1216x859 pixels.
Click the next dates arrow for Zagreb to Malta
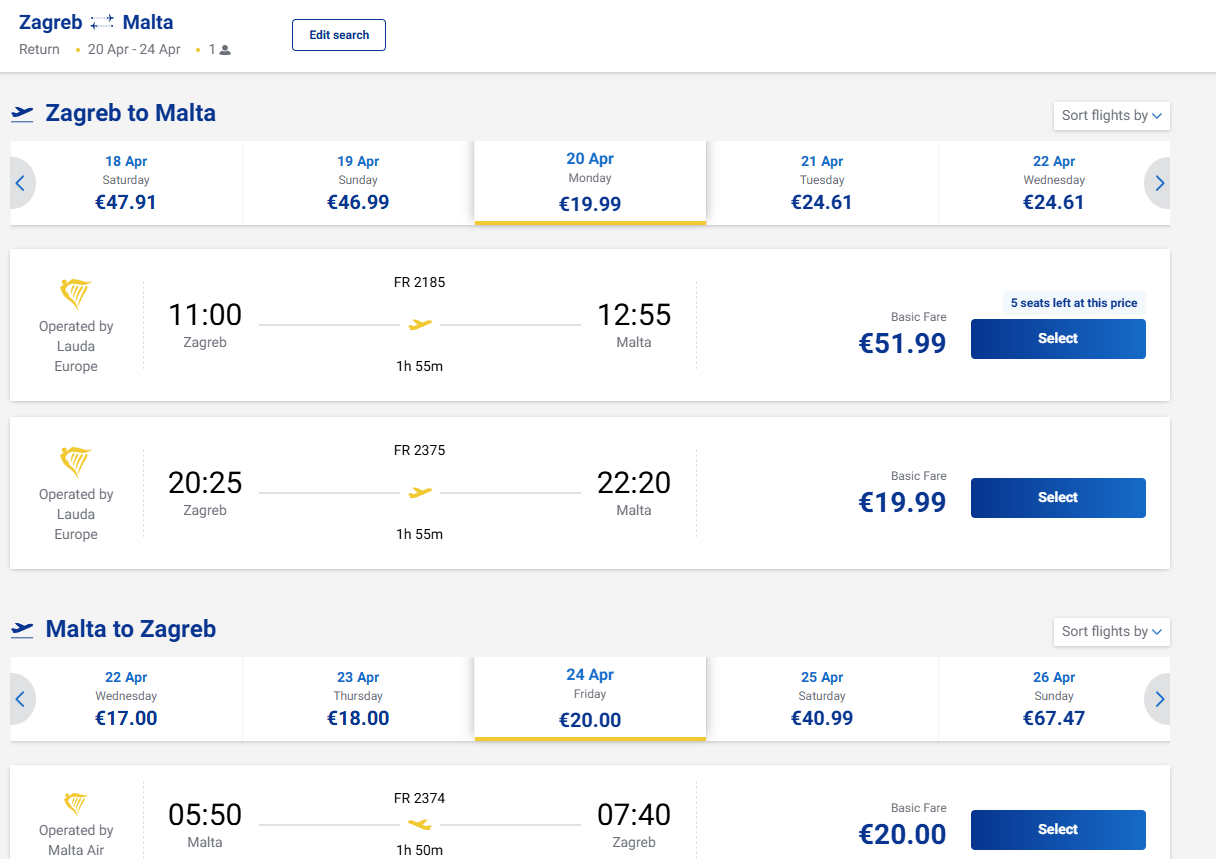1159,183
